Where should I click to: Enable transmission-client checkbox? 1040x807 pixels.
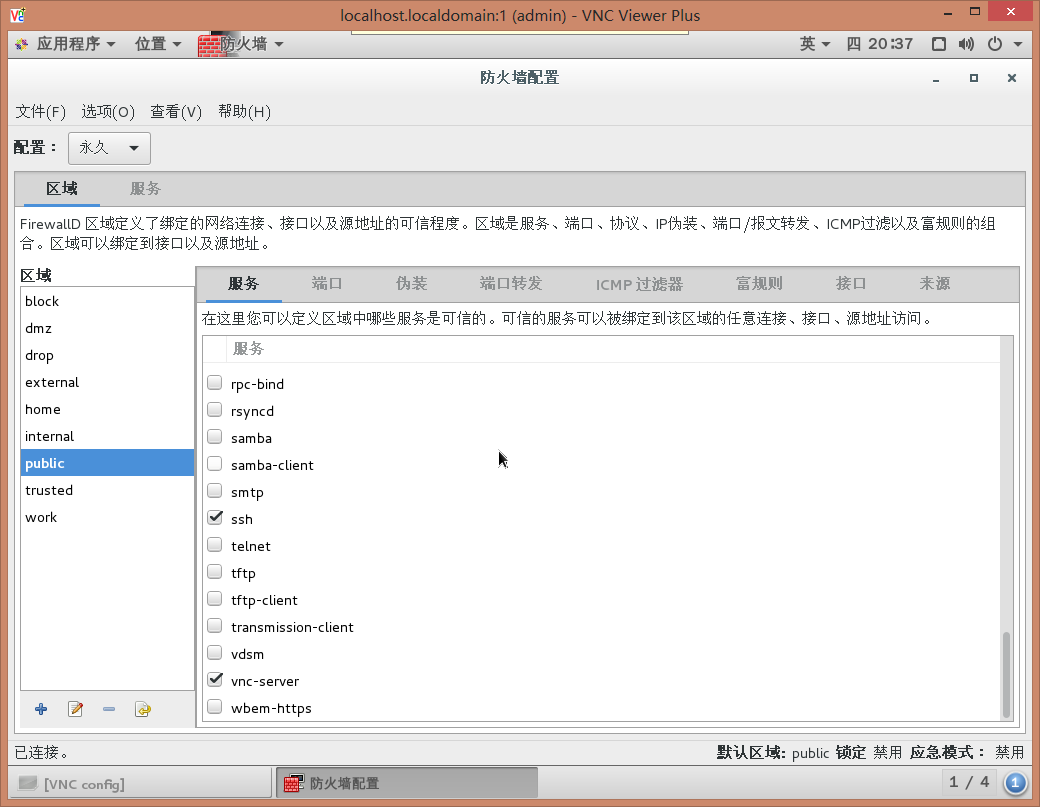(x=214, y=626)
